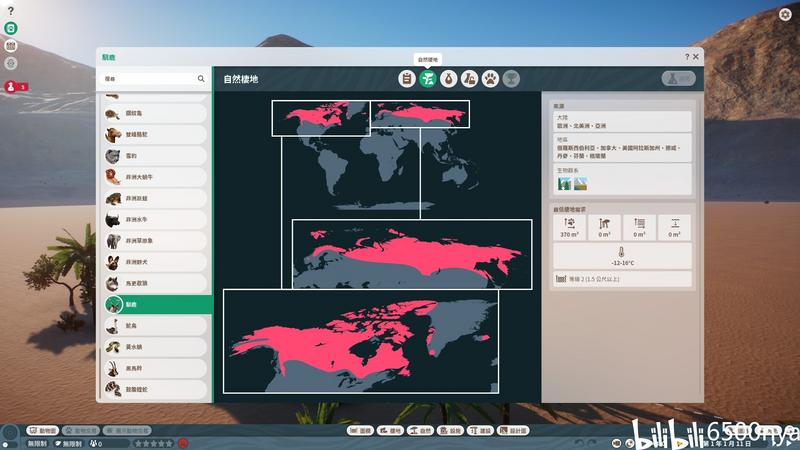Click the temperature range thermometer tile

click(x=622, y=256)
